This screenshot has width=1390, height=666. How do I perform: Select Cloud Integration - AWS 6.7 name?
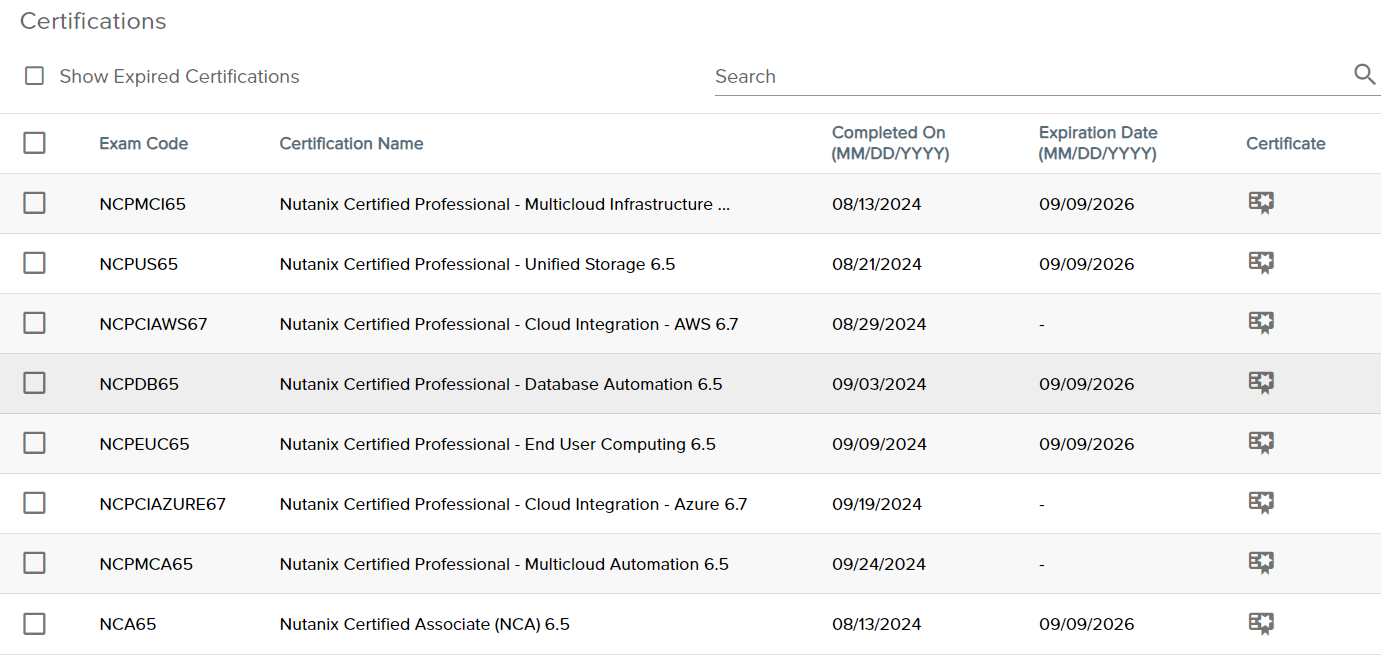tap(509, 324)
